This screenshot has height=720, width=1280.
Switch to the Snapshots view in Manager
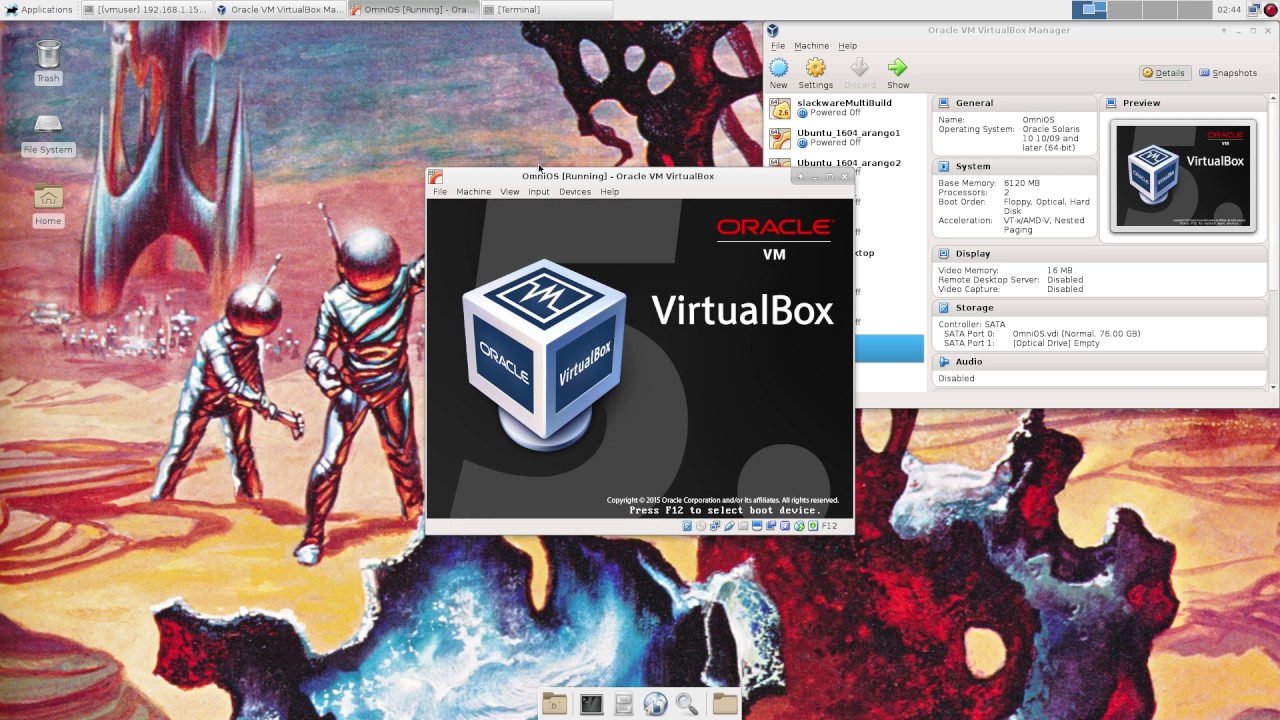tap(1228, 73)
